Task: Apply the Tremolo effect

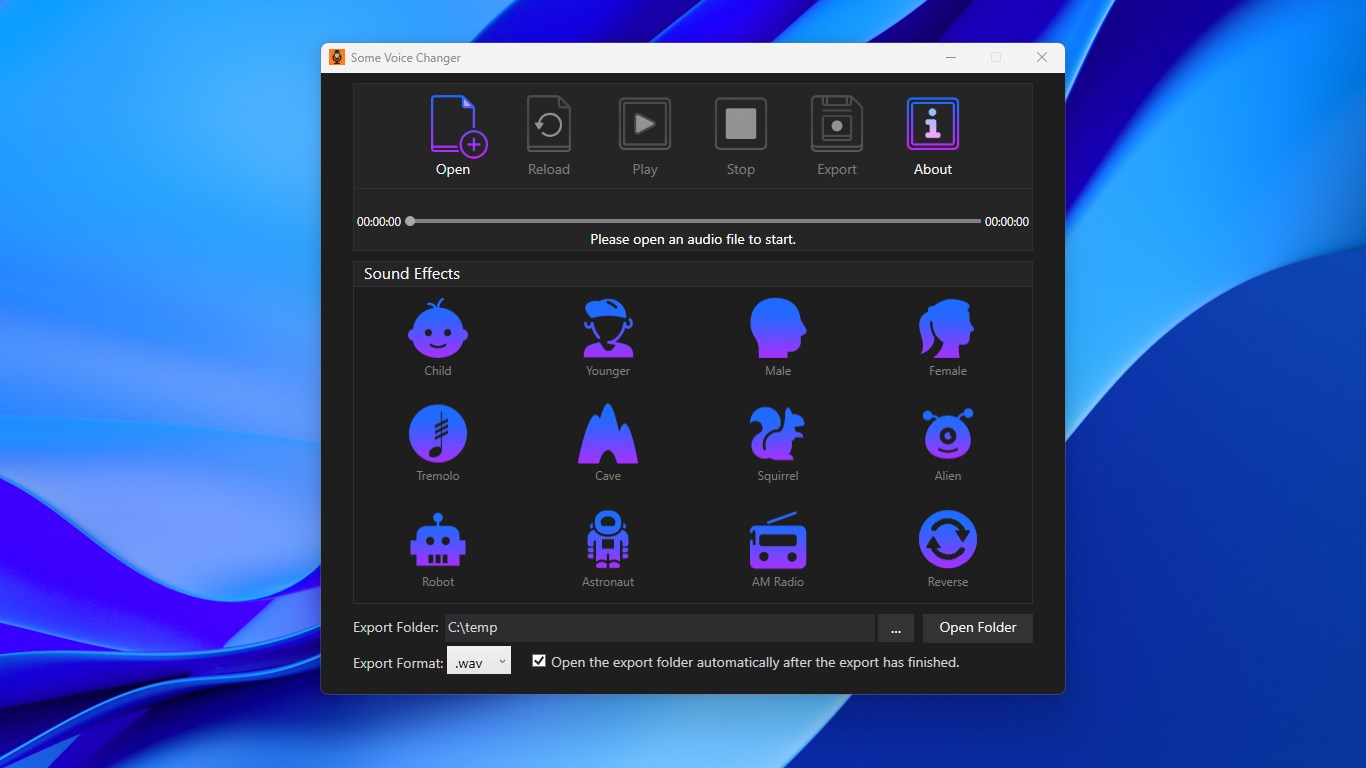Action: (438, 441)
